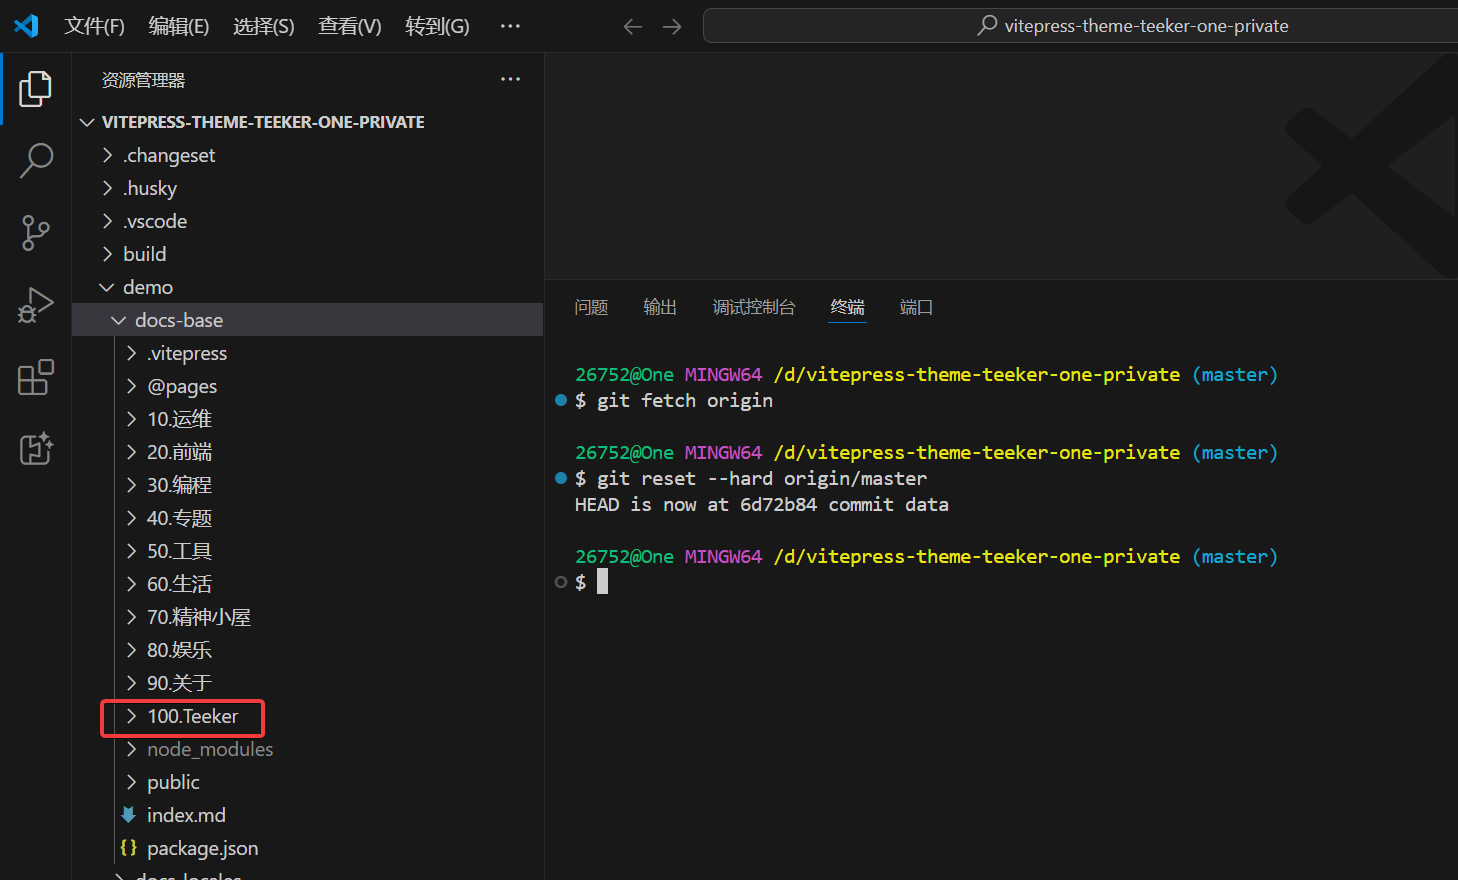Expand the .vitepress folder
This screenshot has width=1458, height=880.
pos(308,353)
